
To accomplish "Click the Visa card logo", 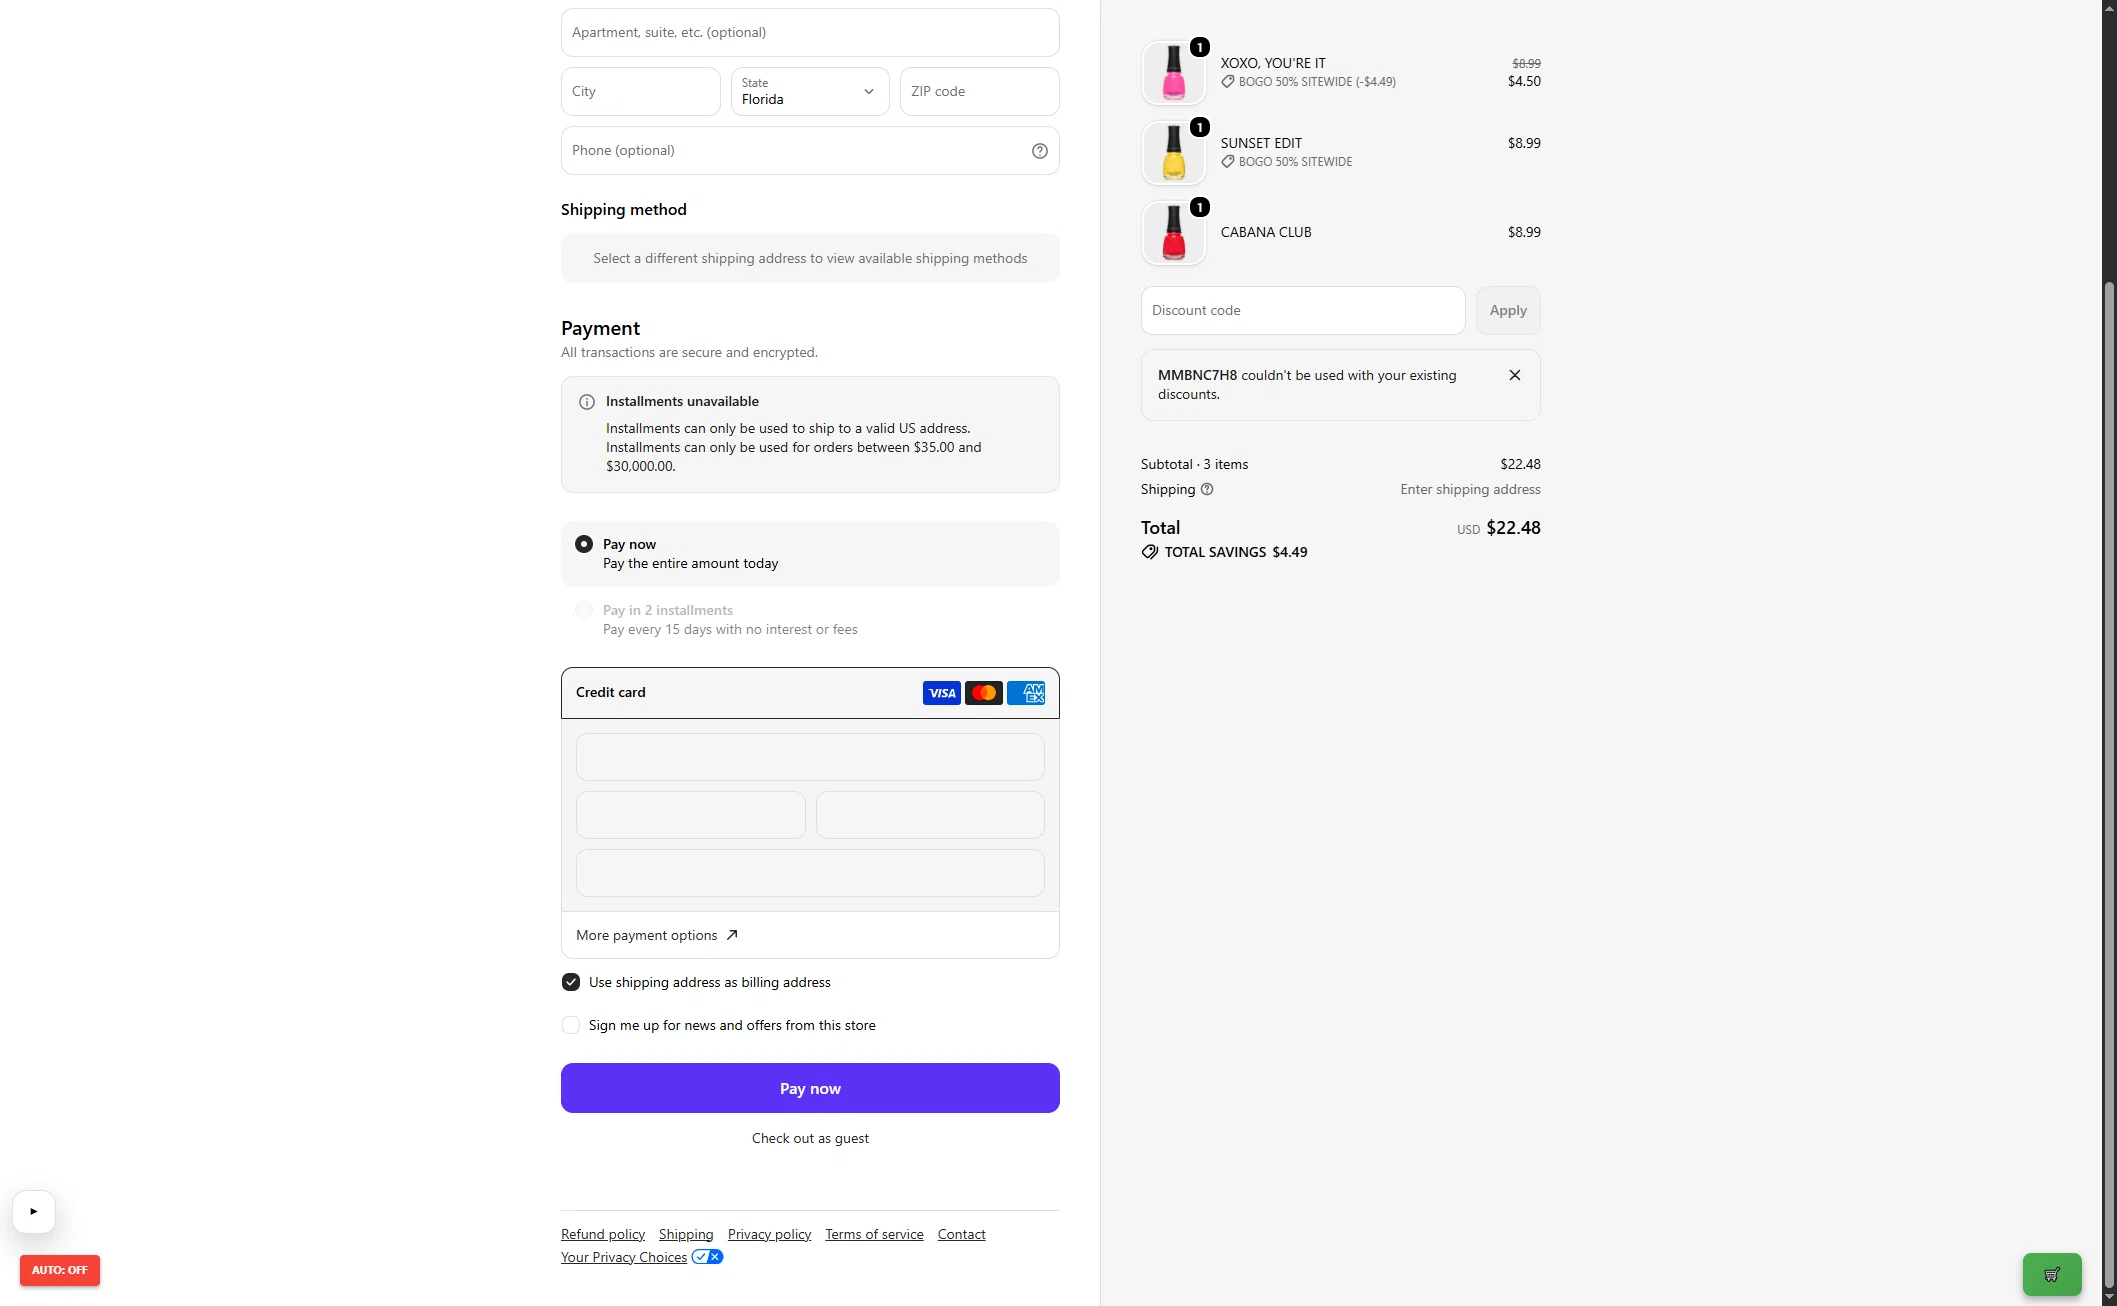I will click(941, 693).
